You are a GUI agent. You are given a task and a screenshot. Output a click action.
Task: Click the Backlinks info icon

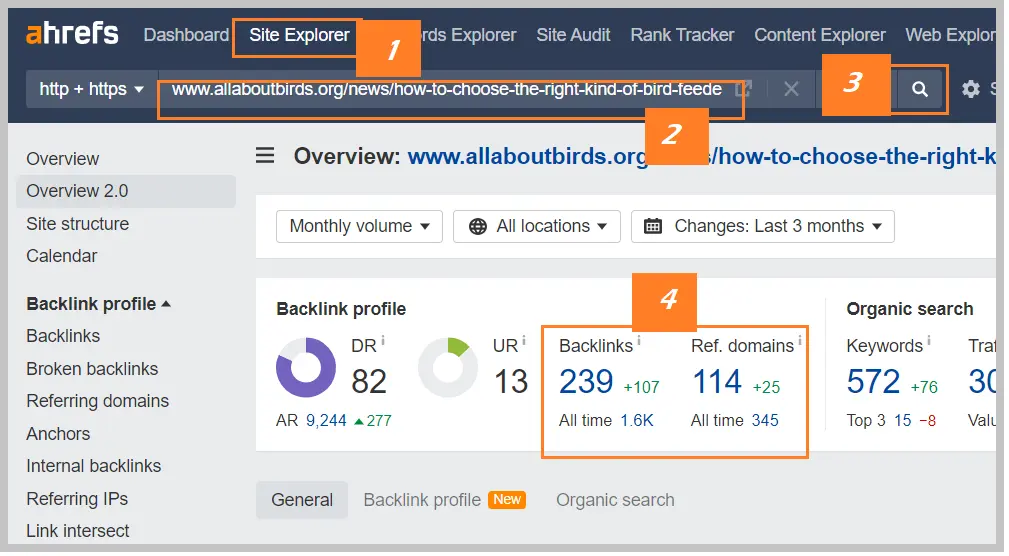[638, 340]
